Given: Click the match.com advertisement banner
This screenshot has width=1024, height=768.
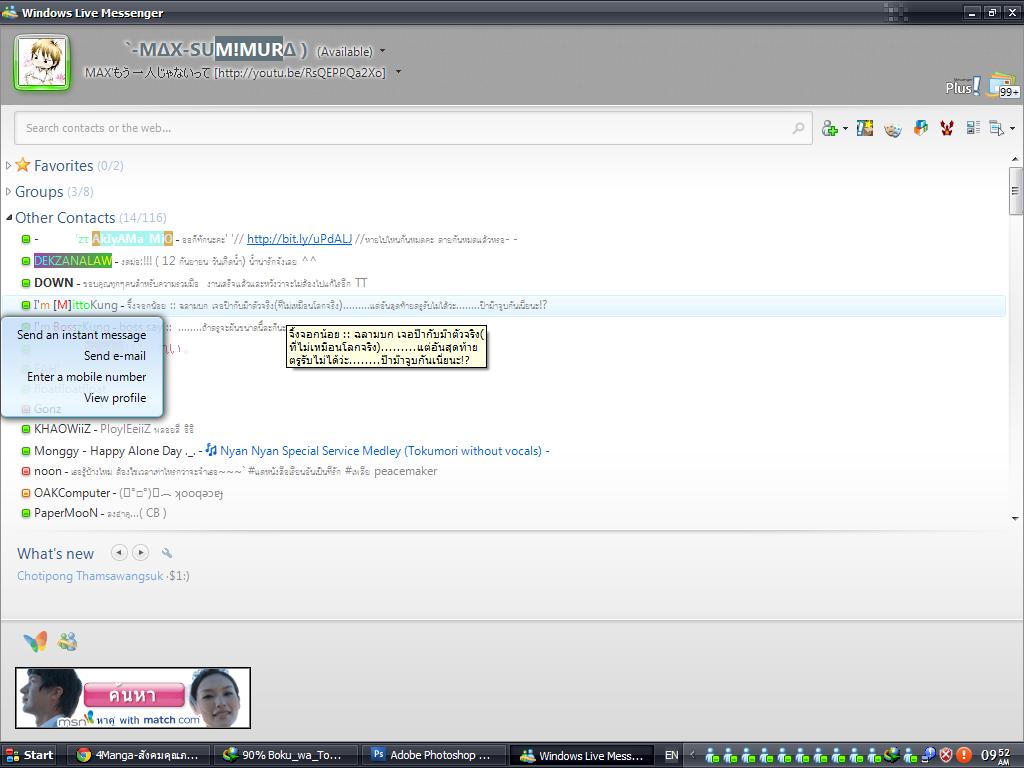Looking at the screenshot, I should click(x=133, y=697).
